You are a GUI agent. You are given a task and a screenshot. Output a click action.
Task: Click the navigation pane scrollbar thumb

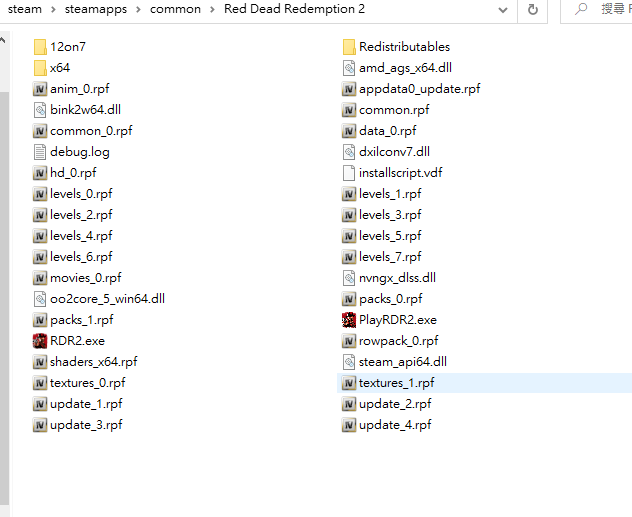click(x=4, y=298)
